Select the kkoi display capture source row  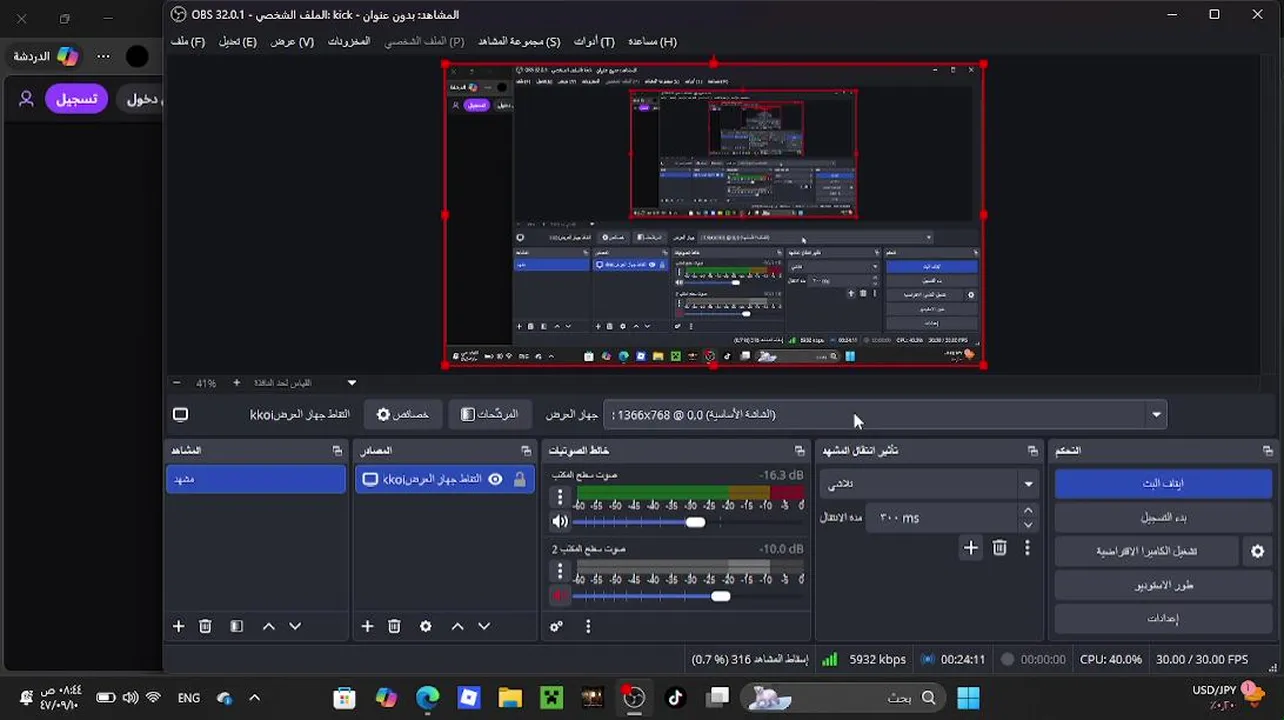tap(444, 479)
